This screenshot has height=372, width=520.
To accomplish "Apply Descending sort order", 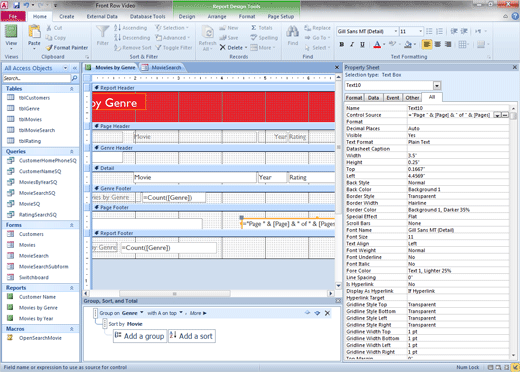I will (x=132, y=38).
